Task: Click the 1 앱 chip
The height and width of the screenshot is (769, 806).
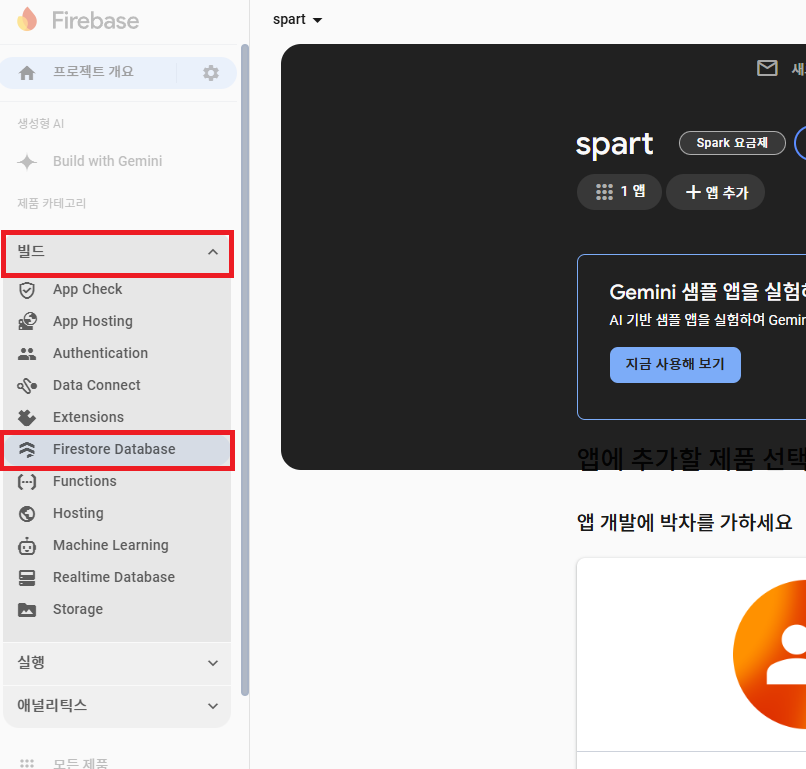Action: click(x=619, y=192)
